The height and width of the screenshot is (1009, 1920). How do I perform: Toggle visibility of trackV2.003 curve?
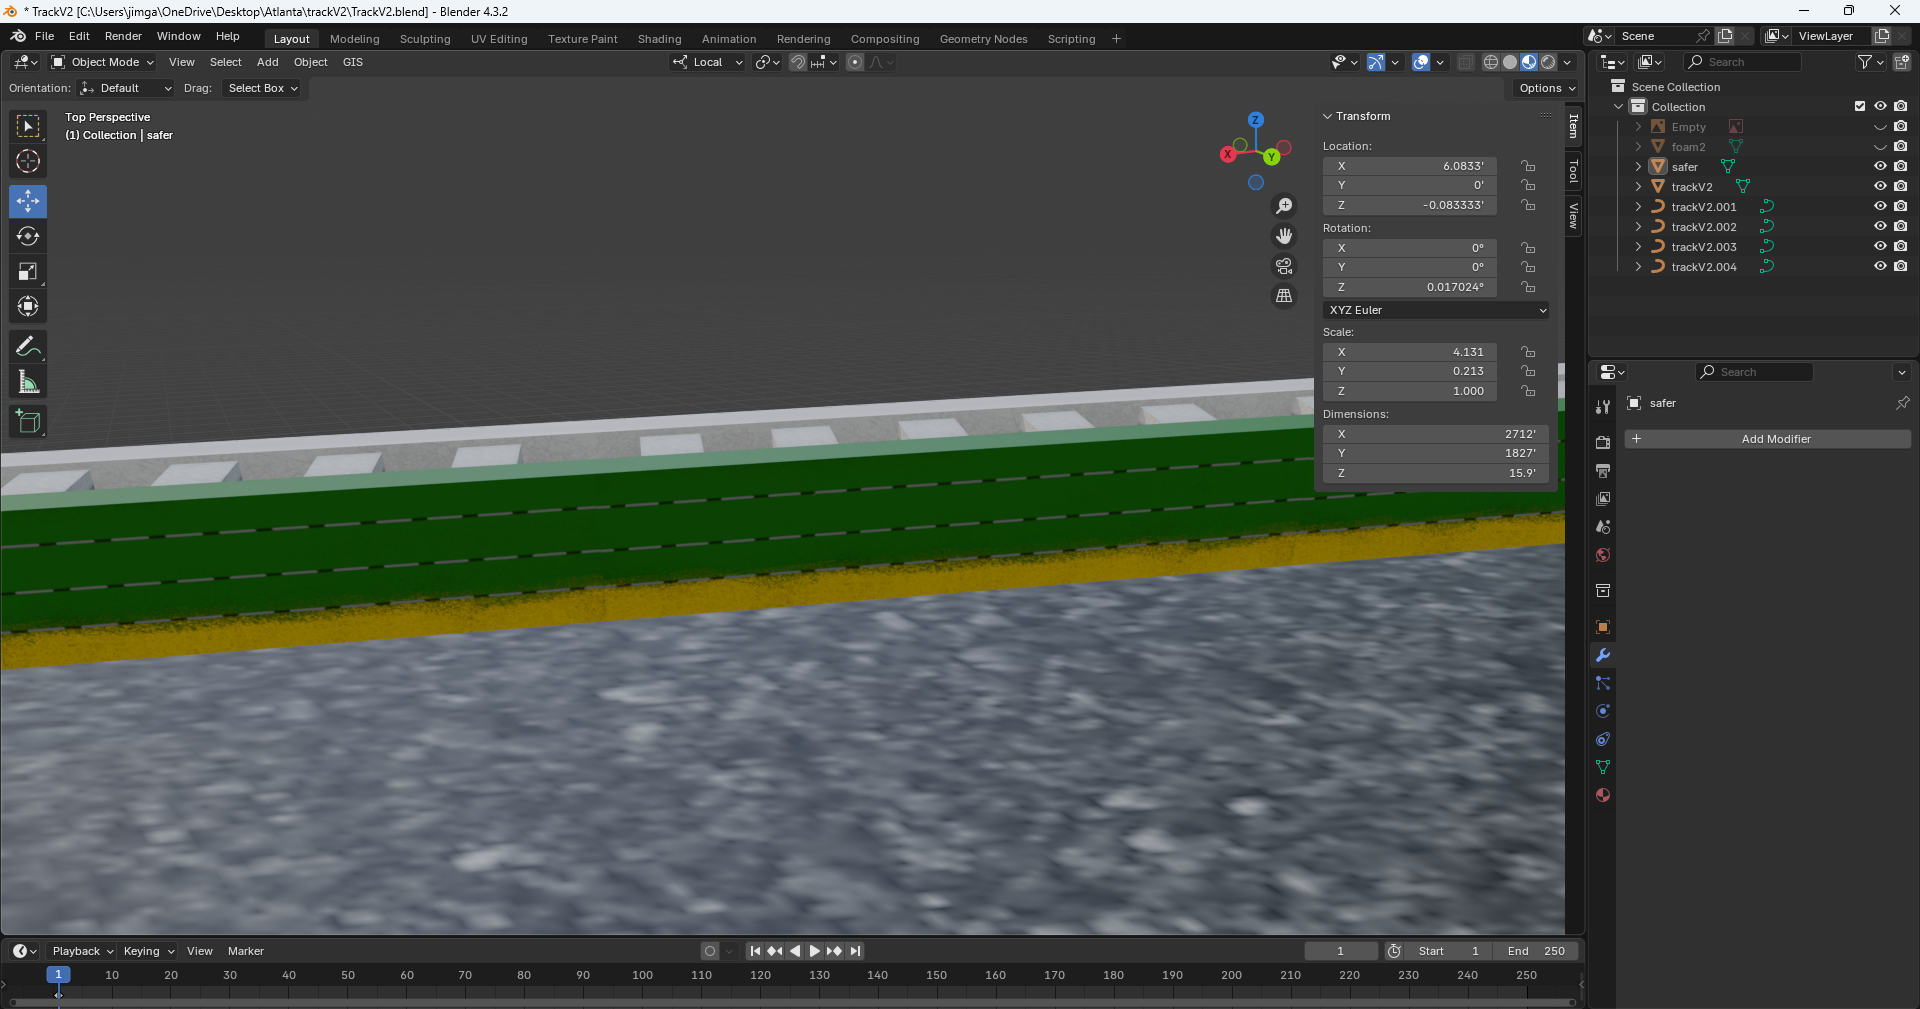(x=1879, y=247)
